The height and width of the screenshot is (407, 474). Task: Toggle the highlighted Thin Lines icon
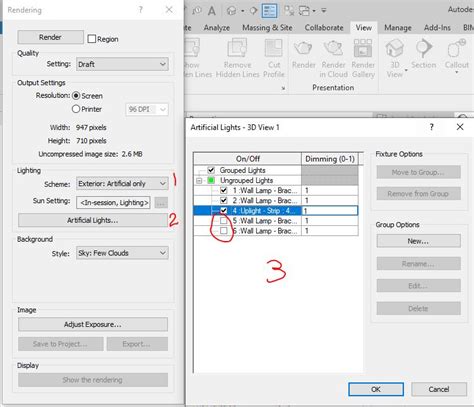click(x=269, y=10)
